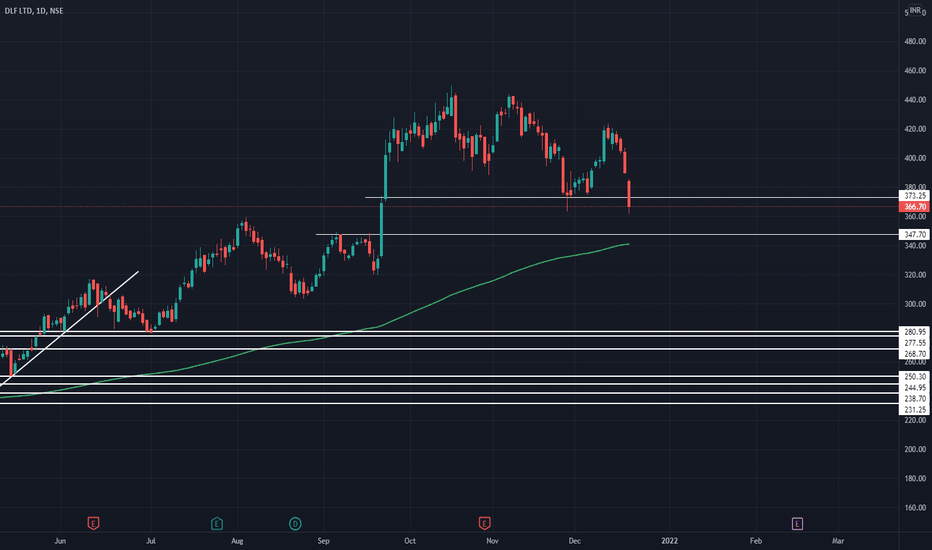Click the Jun label on the time axis
This screenshot has width=932, height=550.
[60, 541]
